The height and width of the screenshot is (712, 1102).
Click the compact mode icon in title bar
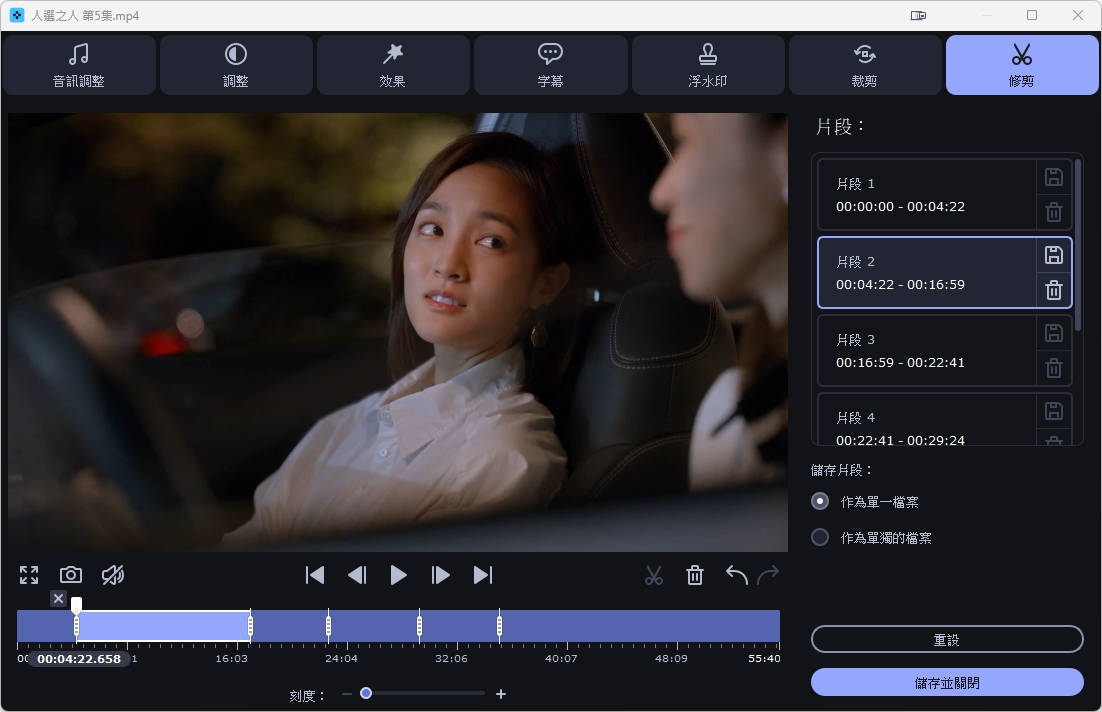pyautogui.click(x=918, y=15)
